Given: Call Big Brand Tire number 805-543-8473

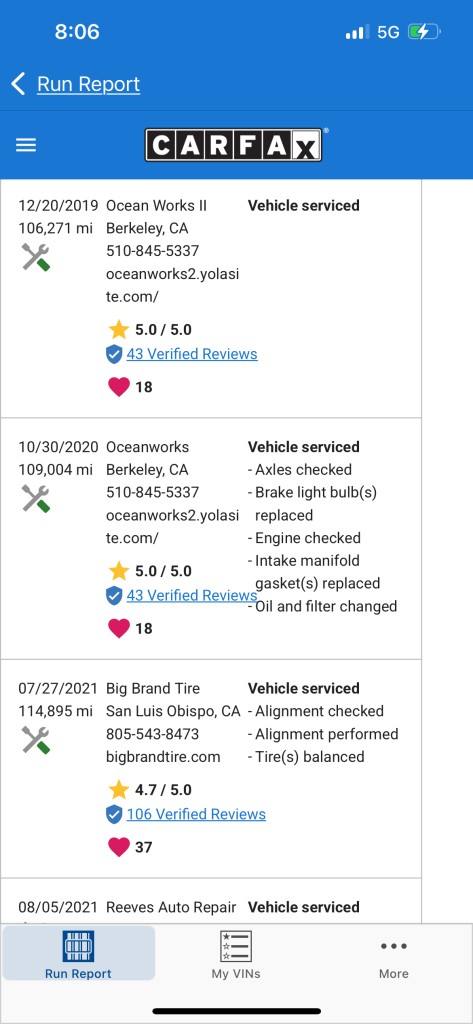Looking at the screenshot, I should click(x=153, y=734).
